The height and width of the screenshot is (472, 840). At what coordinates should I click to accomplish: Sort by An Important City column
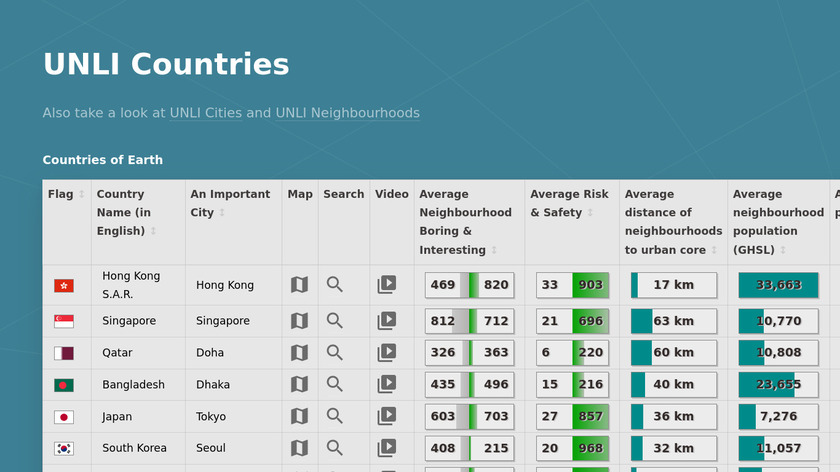[230, 203]
